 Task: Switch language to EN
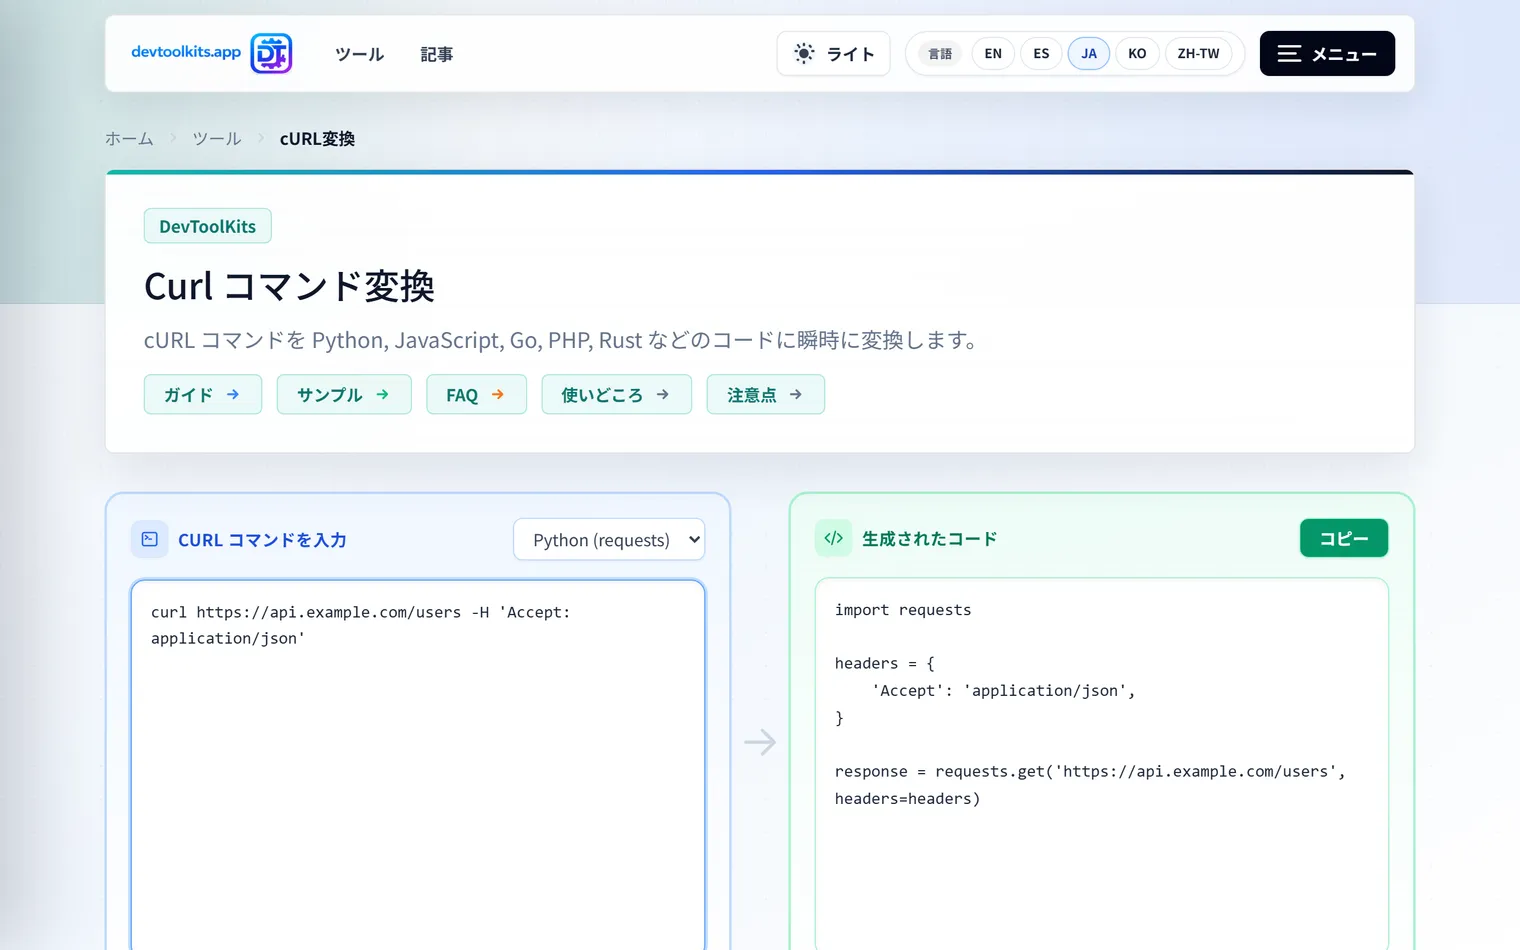click(x=993, y=54)
